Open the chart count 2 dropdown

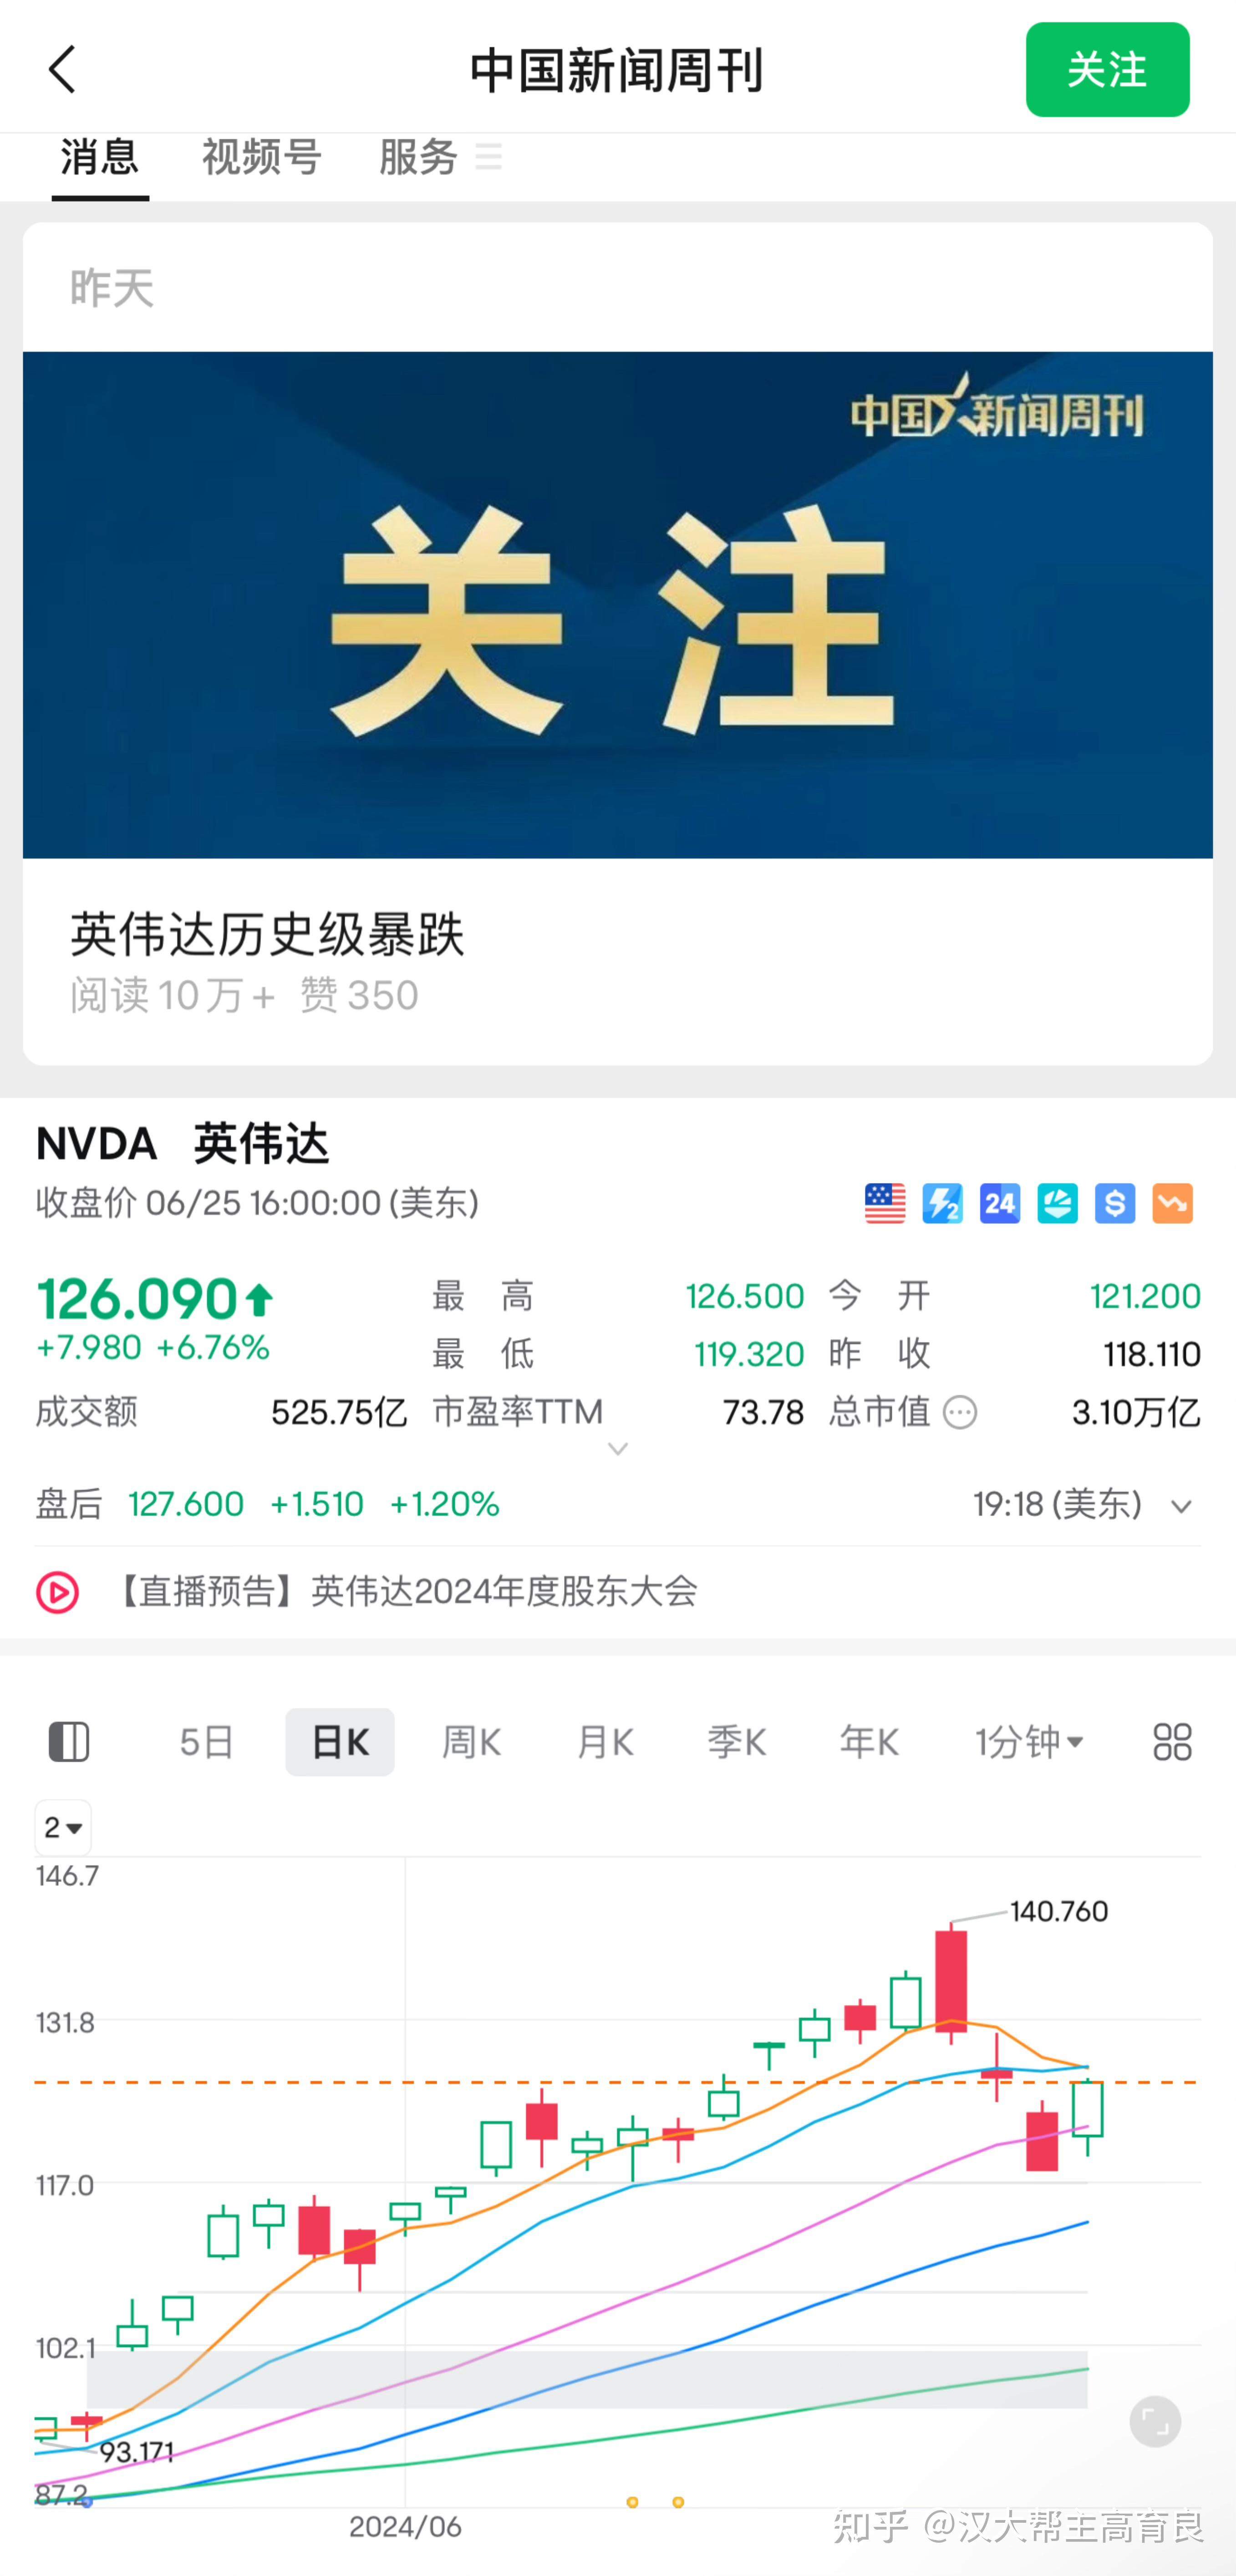pyautogui.click(x=63, y=1827)
